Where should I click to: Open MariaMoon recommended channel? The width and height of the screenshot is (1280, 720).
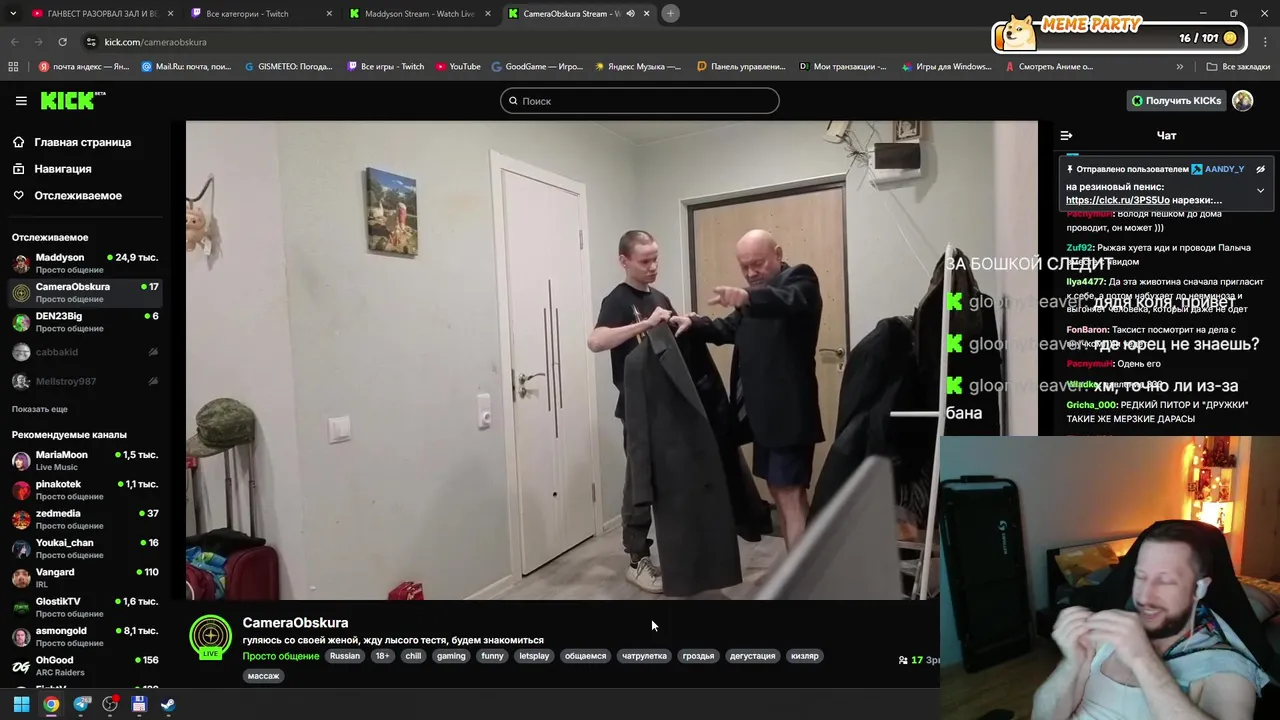coord(85,460)
